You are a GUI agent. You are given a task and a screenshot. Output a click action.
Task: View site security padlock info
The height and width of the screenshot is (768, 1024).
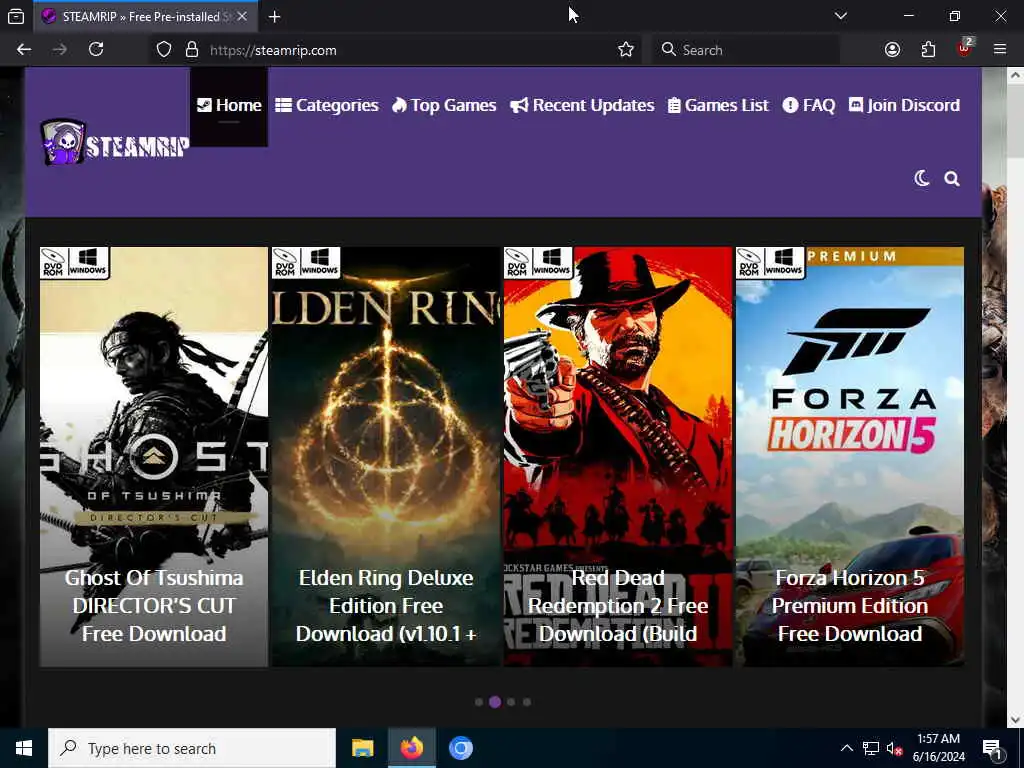pos(191,50)
